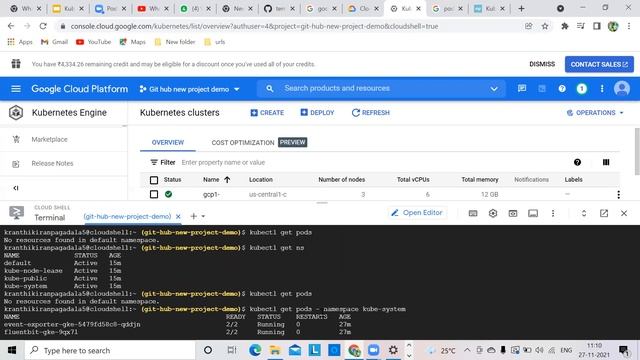The width and height of the screenshot is (640, 360).
Task: Click the Open Editor button
Action: pos(417,213)
